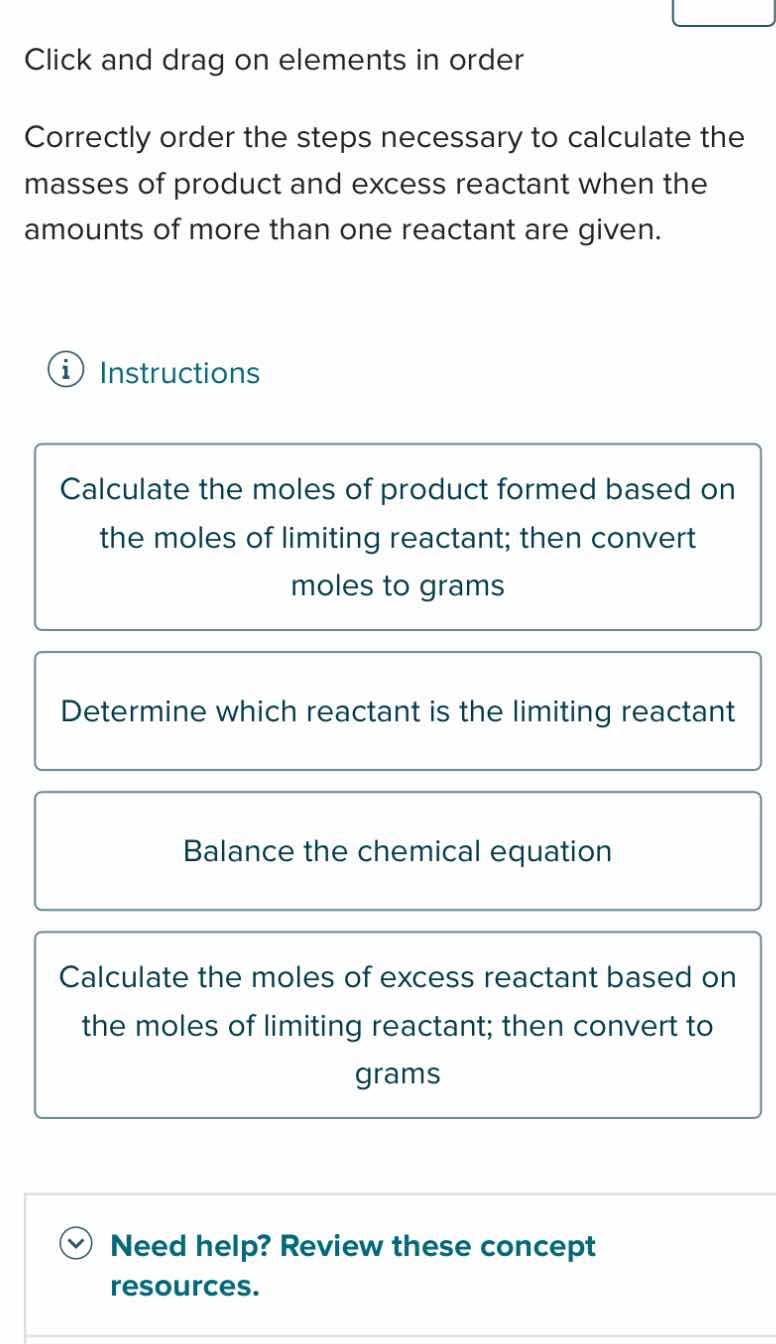The width and height of the screenshot is (776, 1344).
Task: Click the card about excess reactant moles
Action: coord(398,1025)
